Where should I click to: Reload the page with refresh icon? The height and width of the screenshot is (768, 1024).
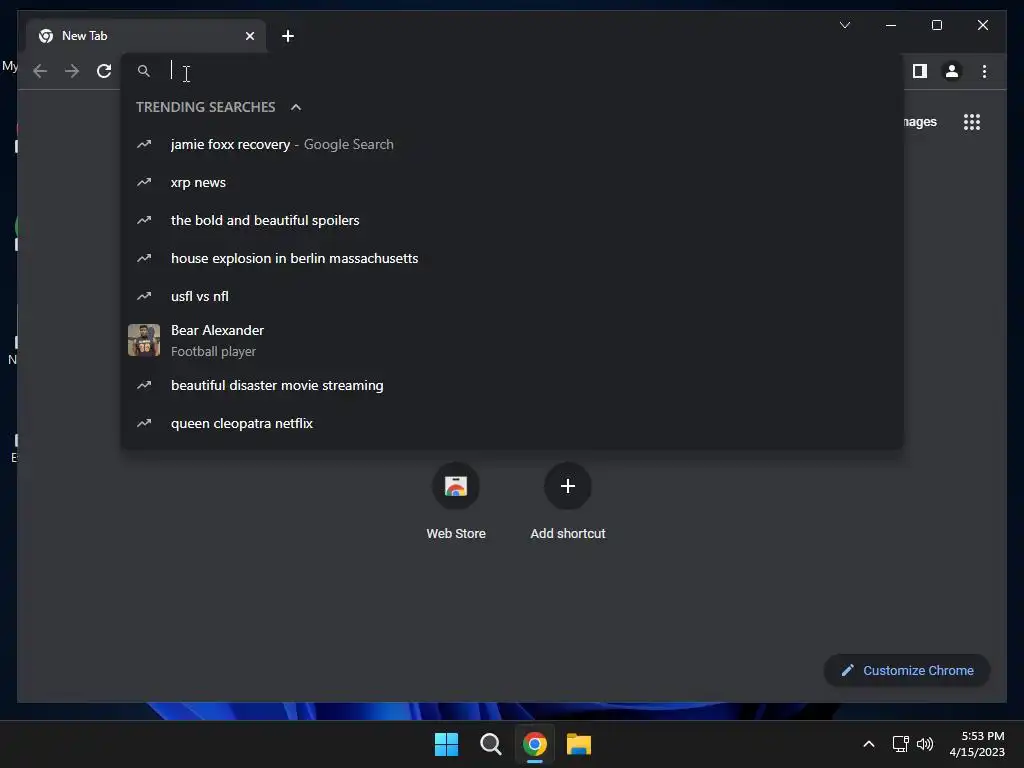[x=104, y=71]
